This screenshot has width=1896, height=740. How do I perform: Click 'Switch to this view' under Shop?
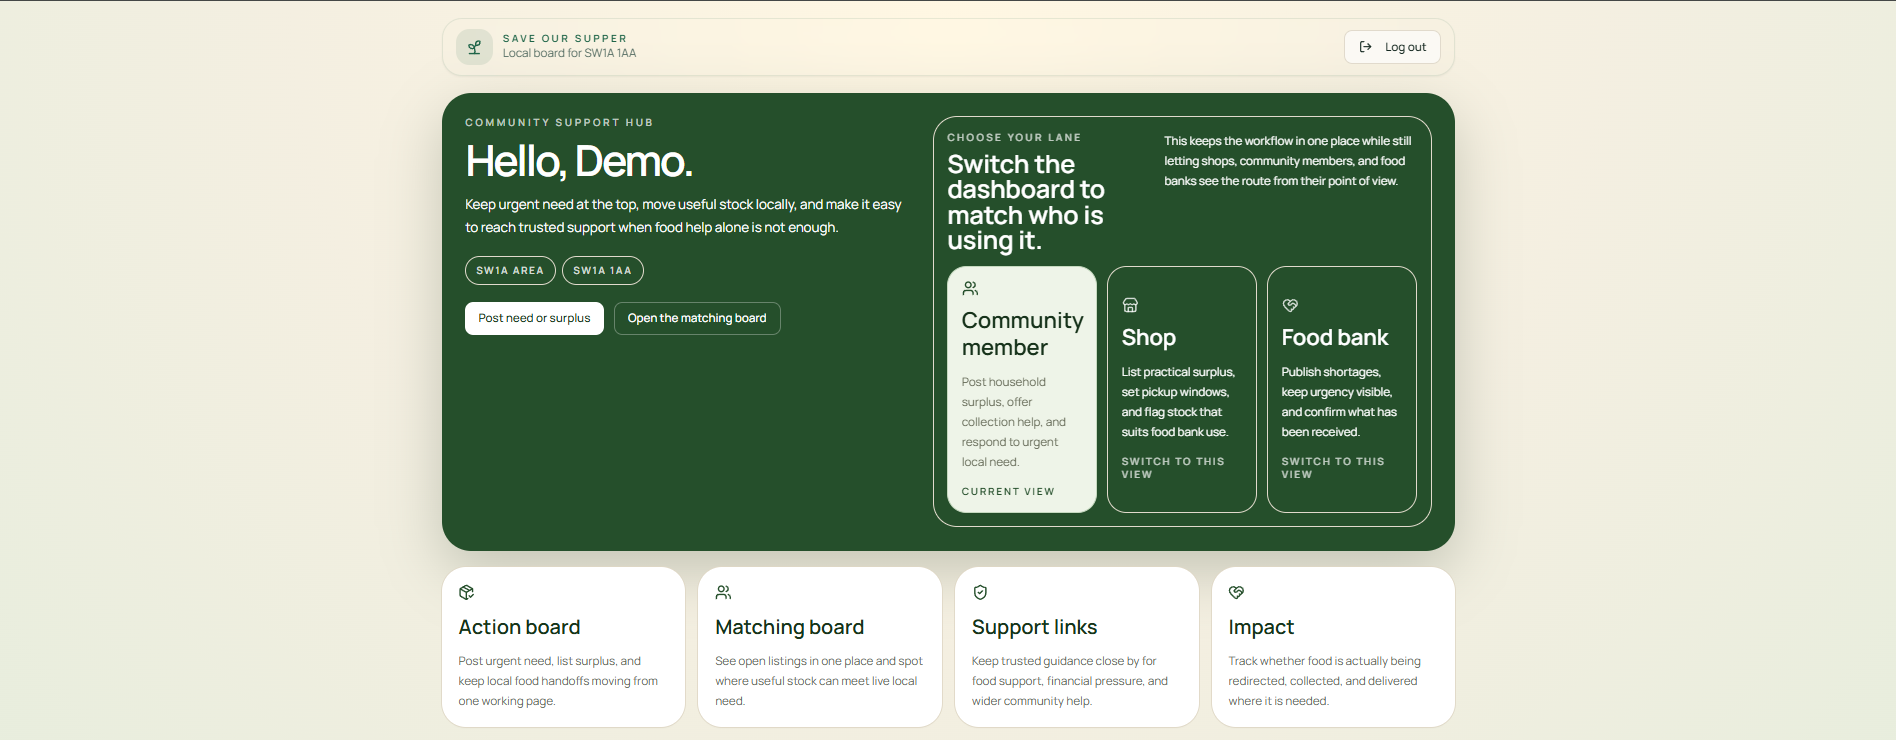[1172, 468]
